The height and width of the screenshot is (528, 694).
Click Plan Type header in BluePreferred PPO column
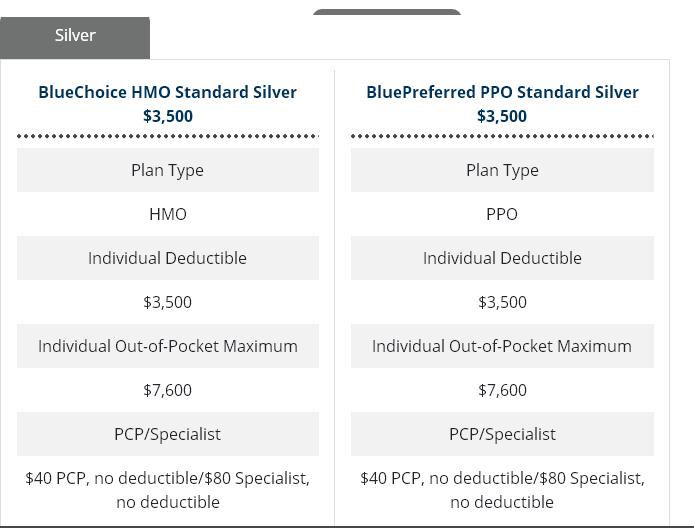click(x=502, y=170)
